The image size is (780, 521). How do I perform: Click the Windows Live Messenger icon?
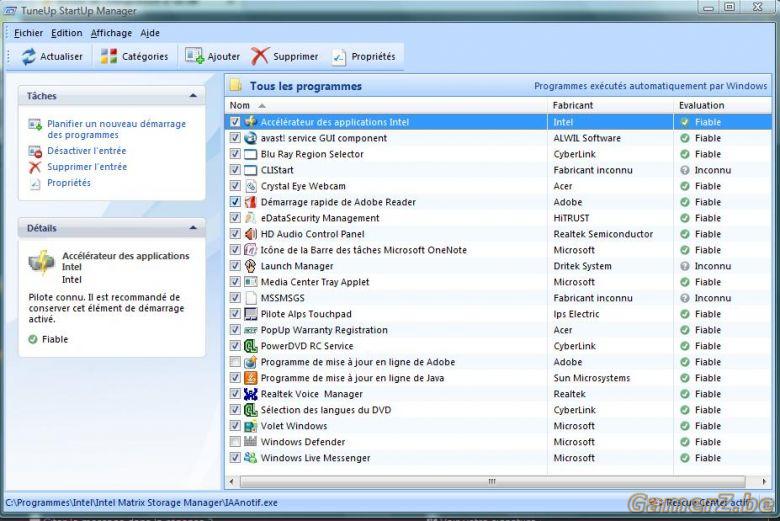click(251, 458)
